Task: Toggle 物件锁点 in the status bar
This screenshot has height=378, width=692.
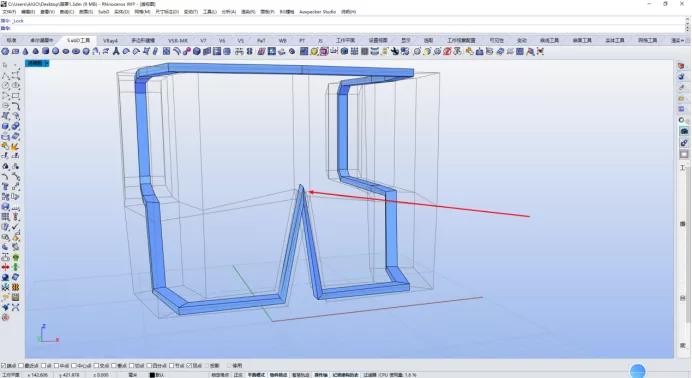Action: tap(278, 375)
